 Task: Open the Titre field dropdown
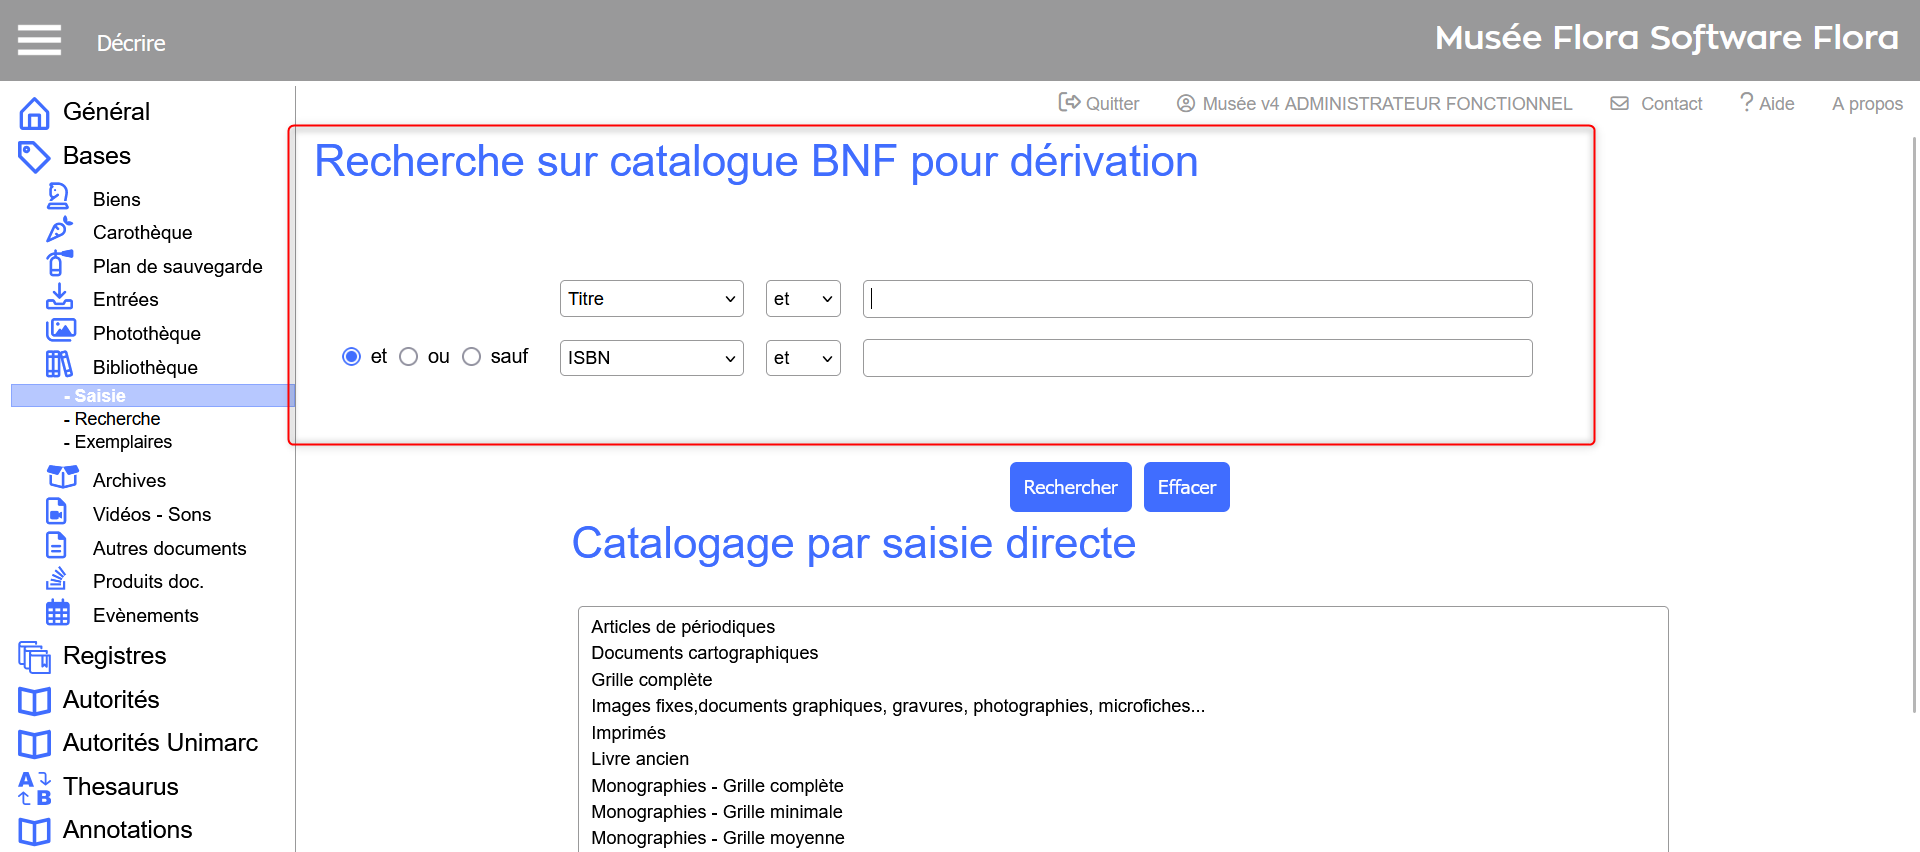click(651, 299)
